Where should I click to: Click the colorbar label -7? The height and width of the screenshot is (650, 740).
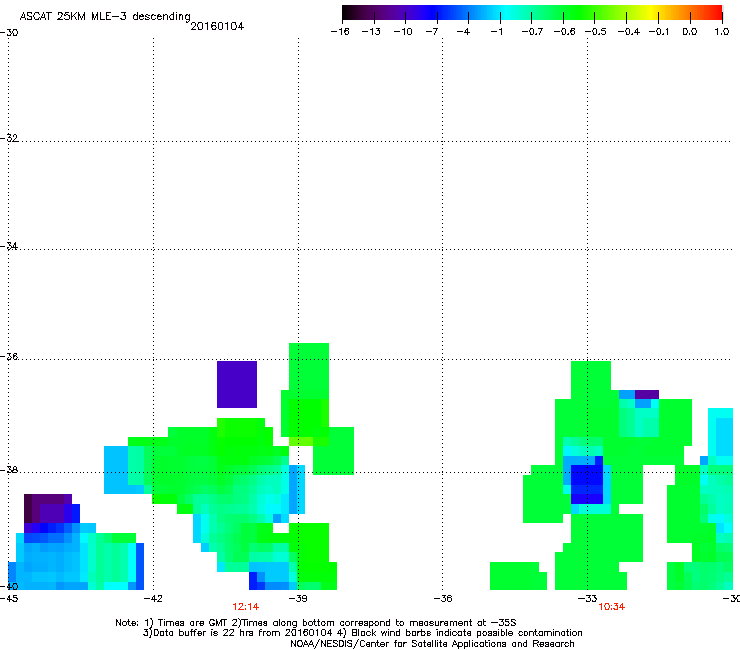tap(432, 32)
